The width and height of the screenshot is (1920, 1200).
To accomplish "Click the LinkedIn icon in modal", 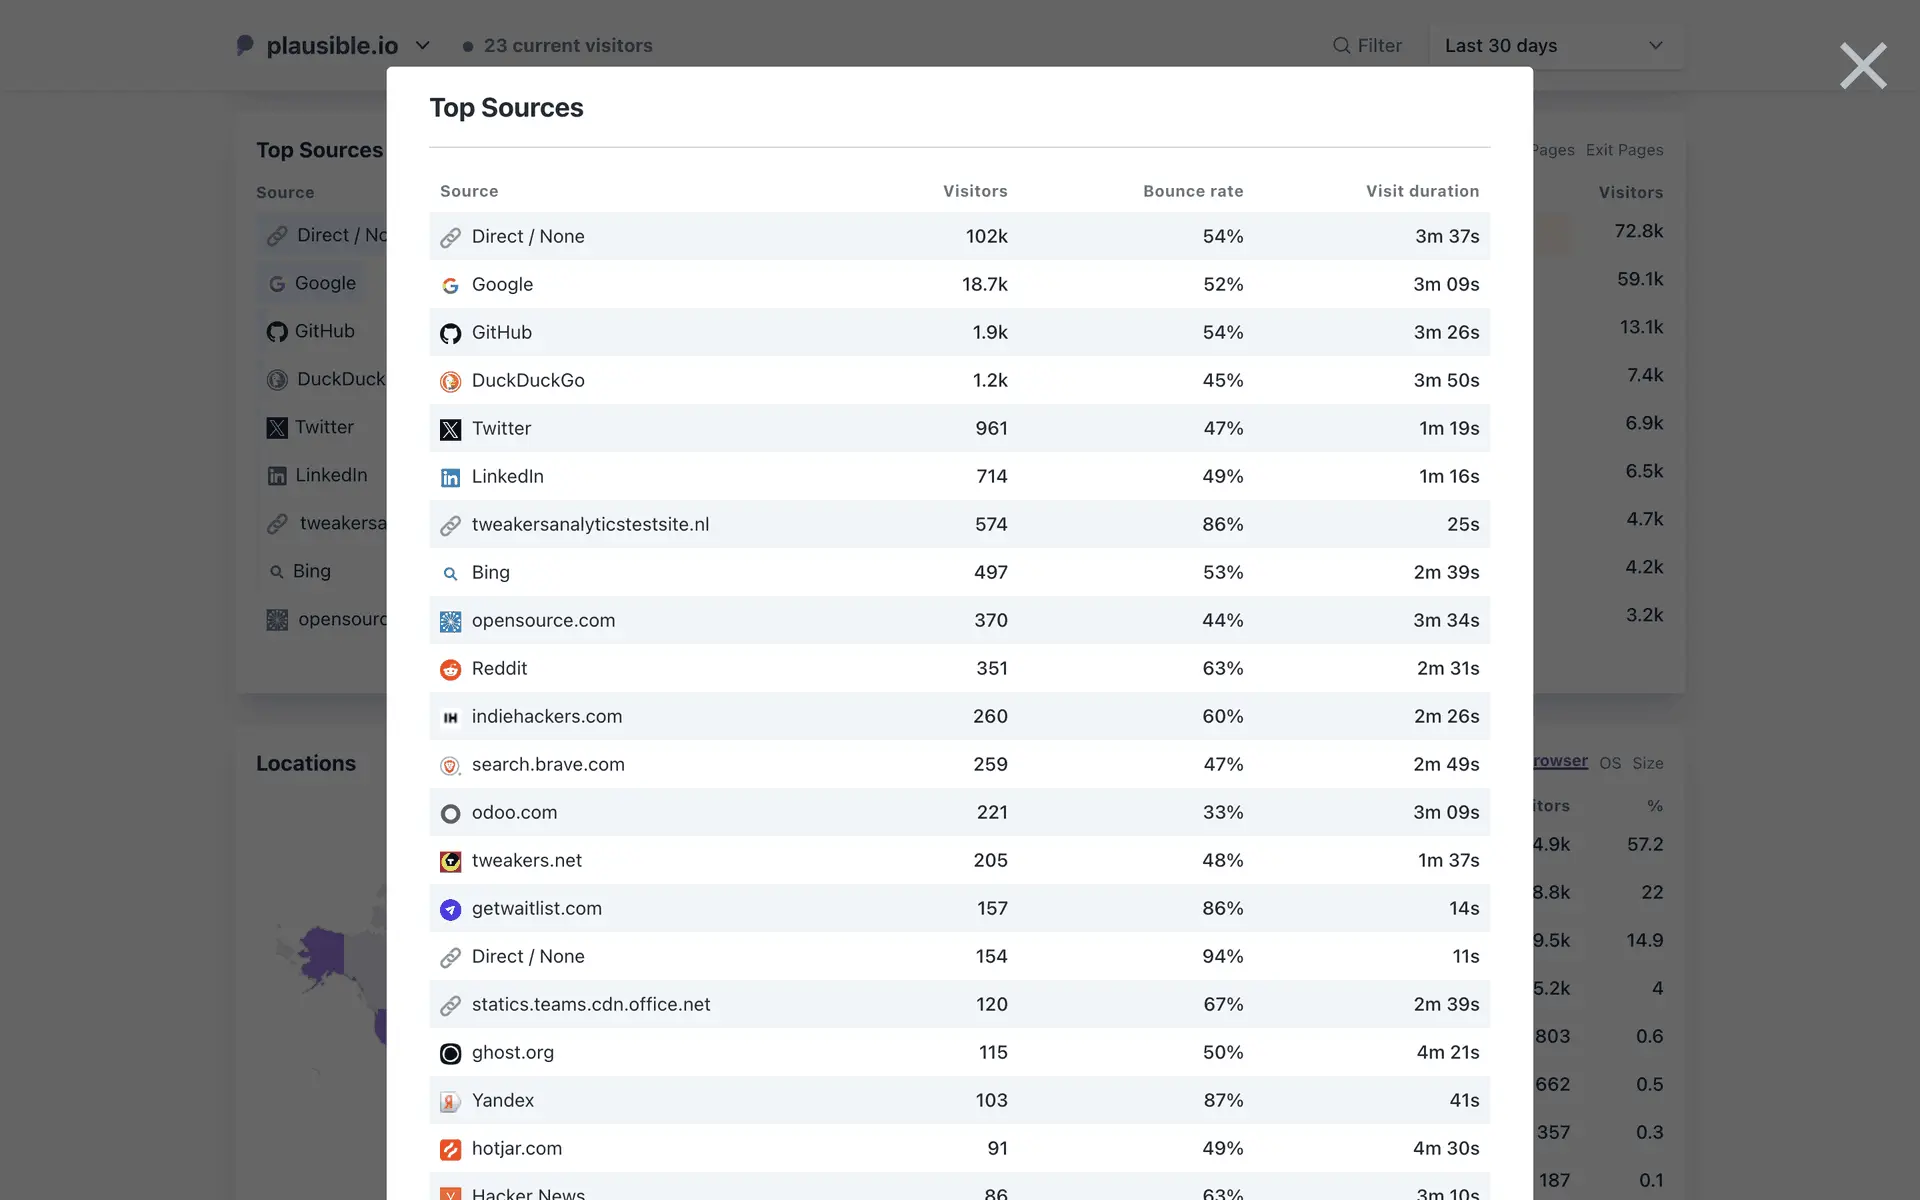I will pos(450,477).
